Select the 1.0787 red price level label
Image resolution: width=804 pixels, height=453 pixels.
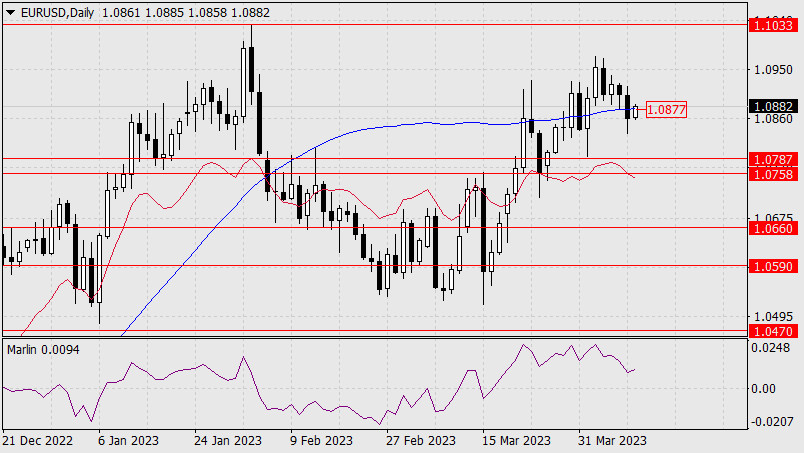[773, 160]
